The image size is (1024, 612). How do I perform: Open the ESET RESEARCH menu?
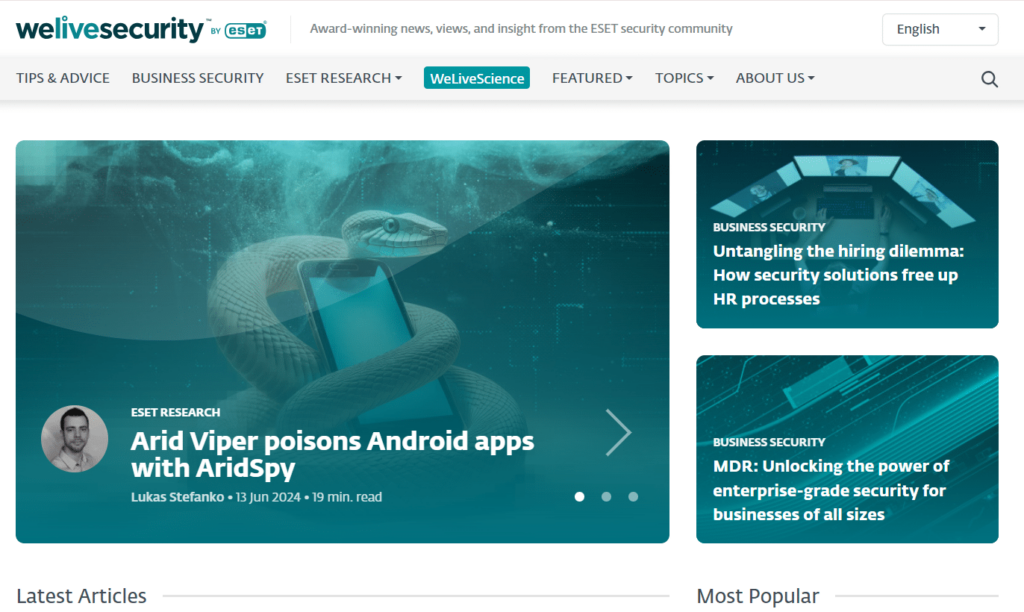tap(343, 77)
